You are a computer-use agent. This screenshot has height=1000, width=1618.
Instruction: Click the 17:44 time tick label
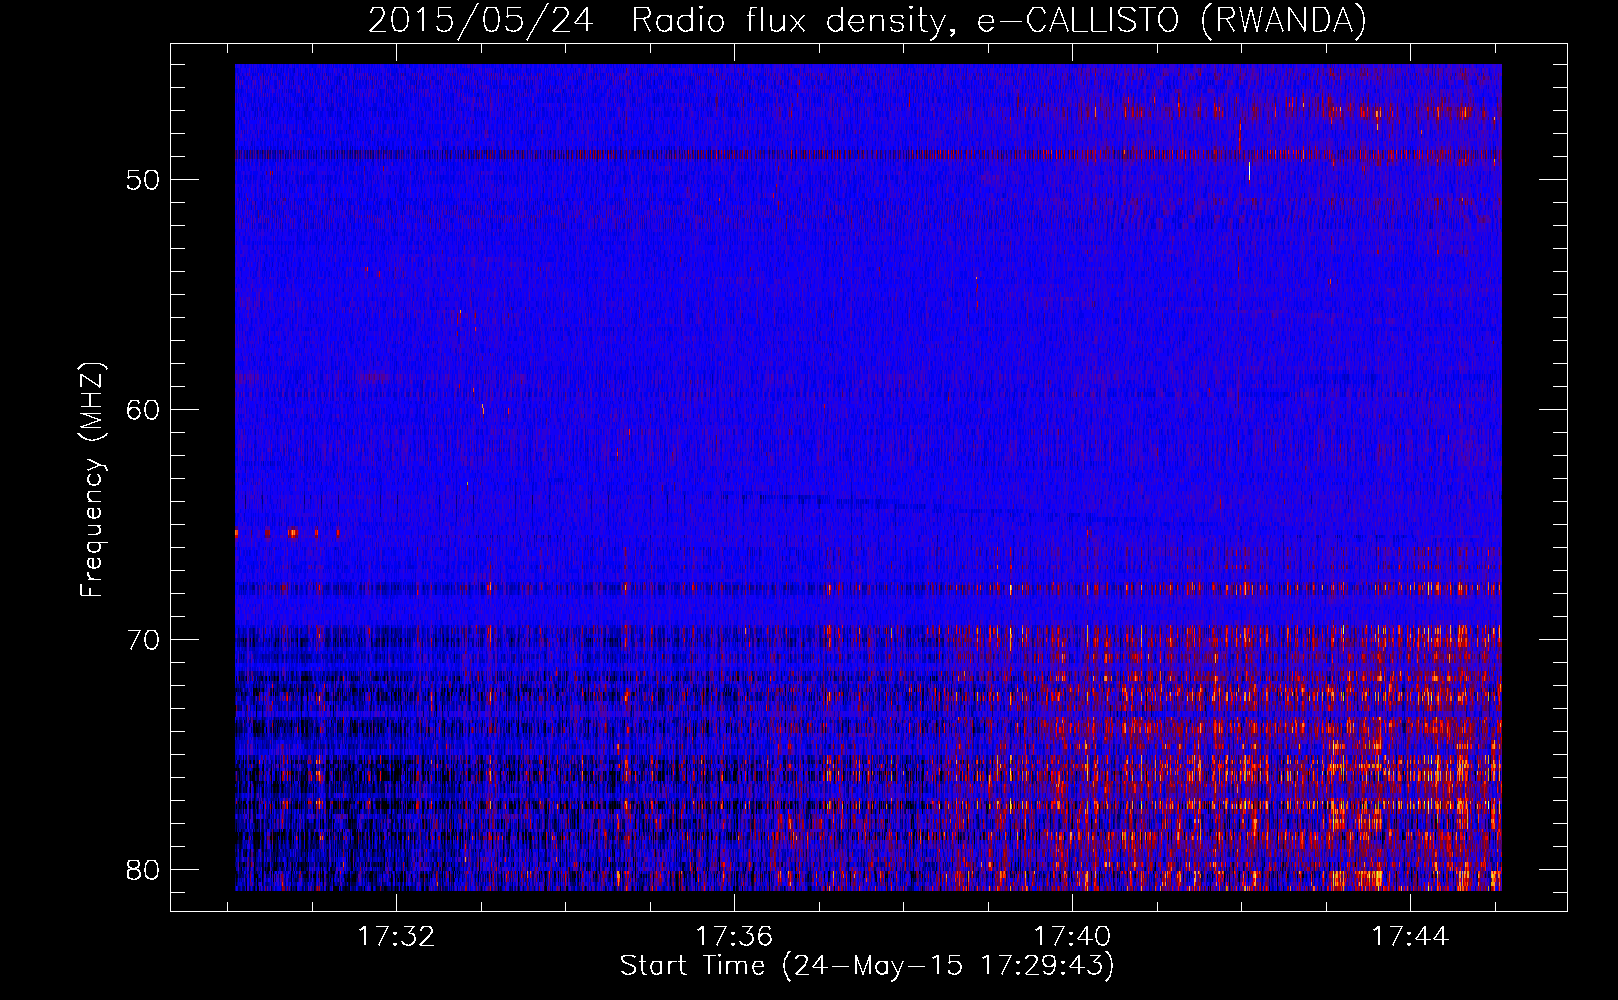pyautogui.click(x=1410, y=937)
